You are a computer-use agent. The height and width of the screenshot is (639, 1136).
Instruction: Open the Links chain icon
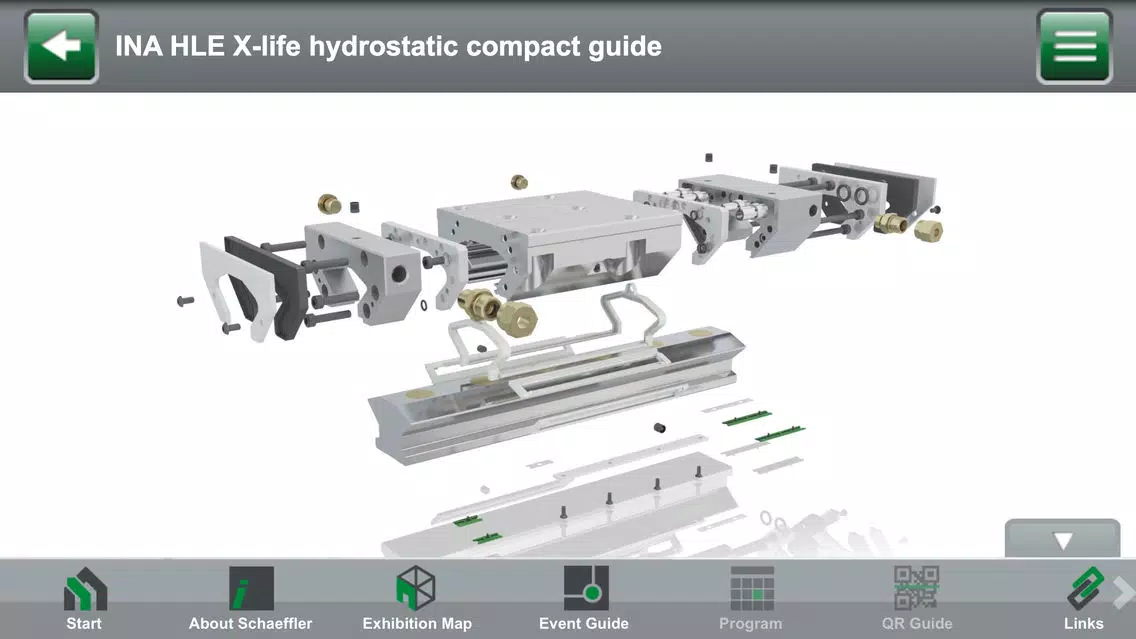tap(1085, 588)
